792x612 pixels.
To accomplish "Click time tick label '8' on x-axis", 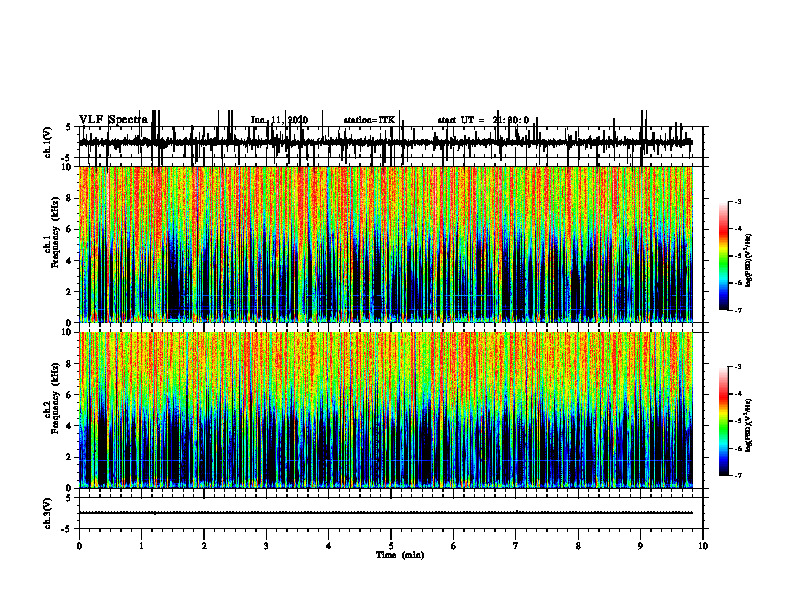I will (578, 546).
